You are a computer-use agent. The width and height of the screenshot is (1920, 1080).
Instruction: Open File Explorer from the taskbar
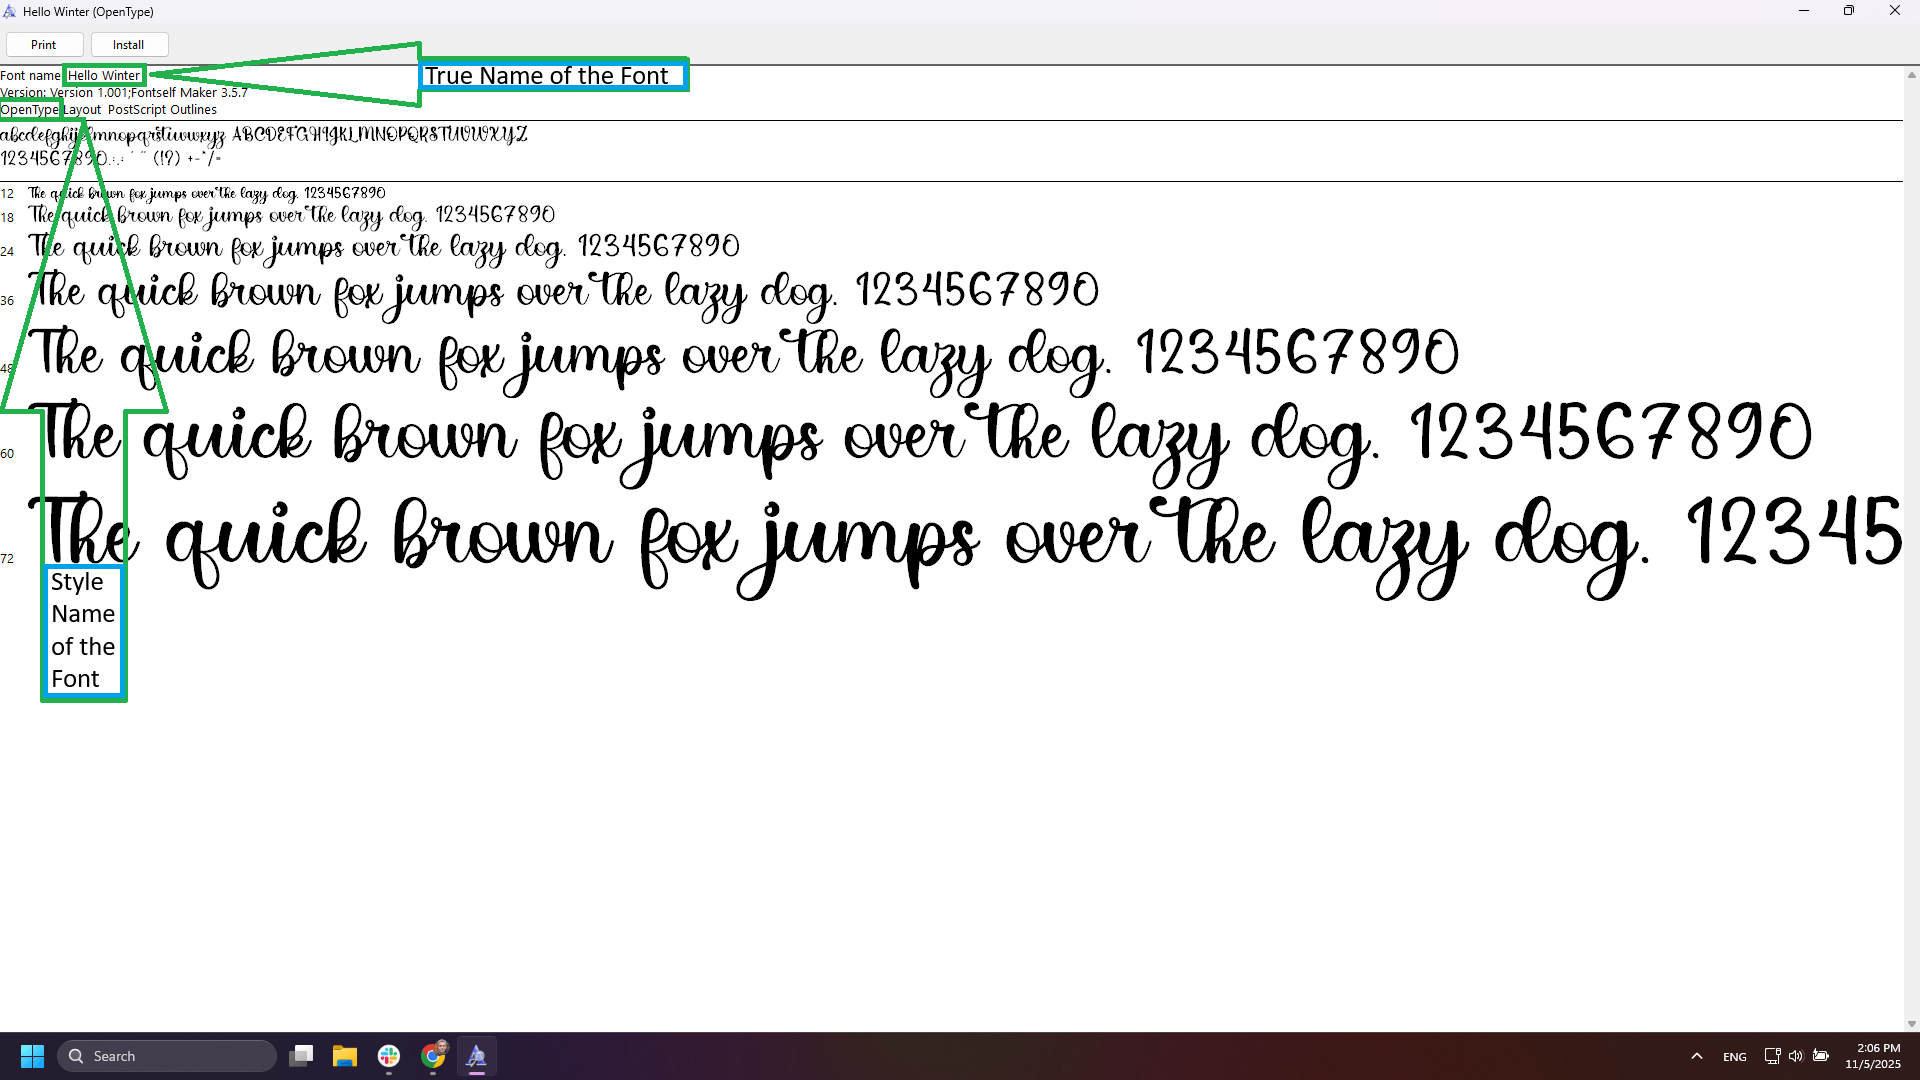tap(345, 1055)
